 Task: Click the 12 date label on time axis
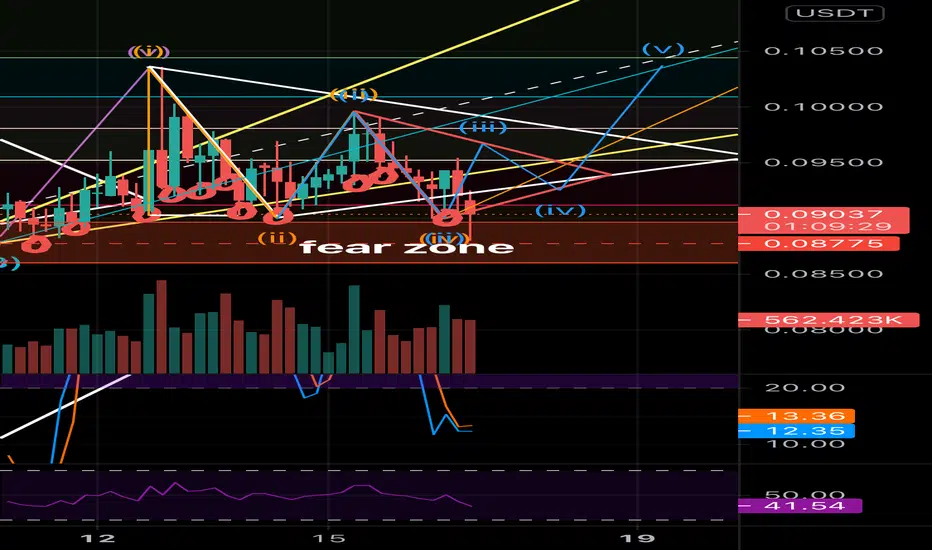tap(97, 538)
